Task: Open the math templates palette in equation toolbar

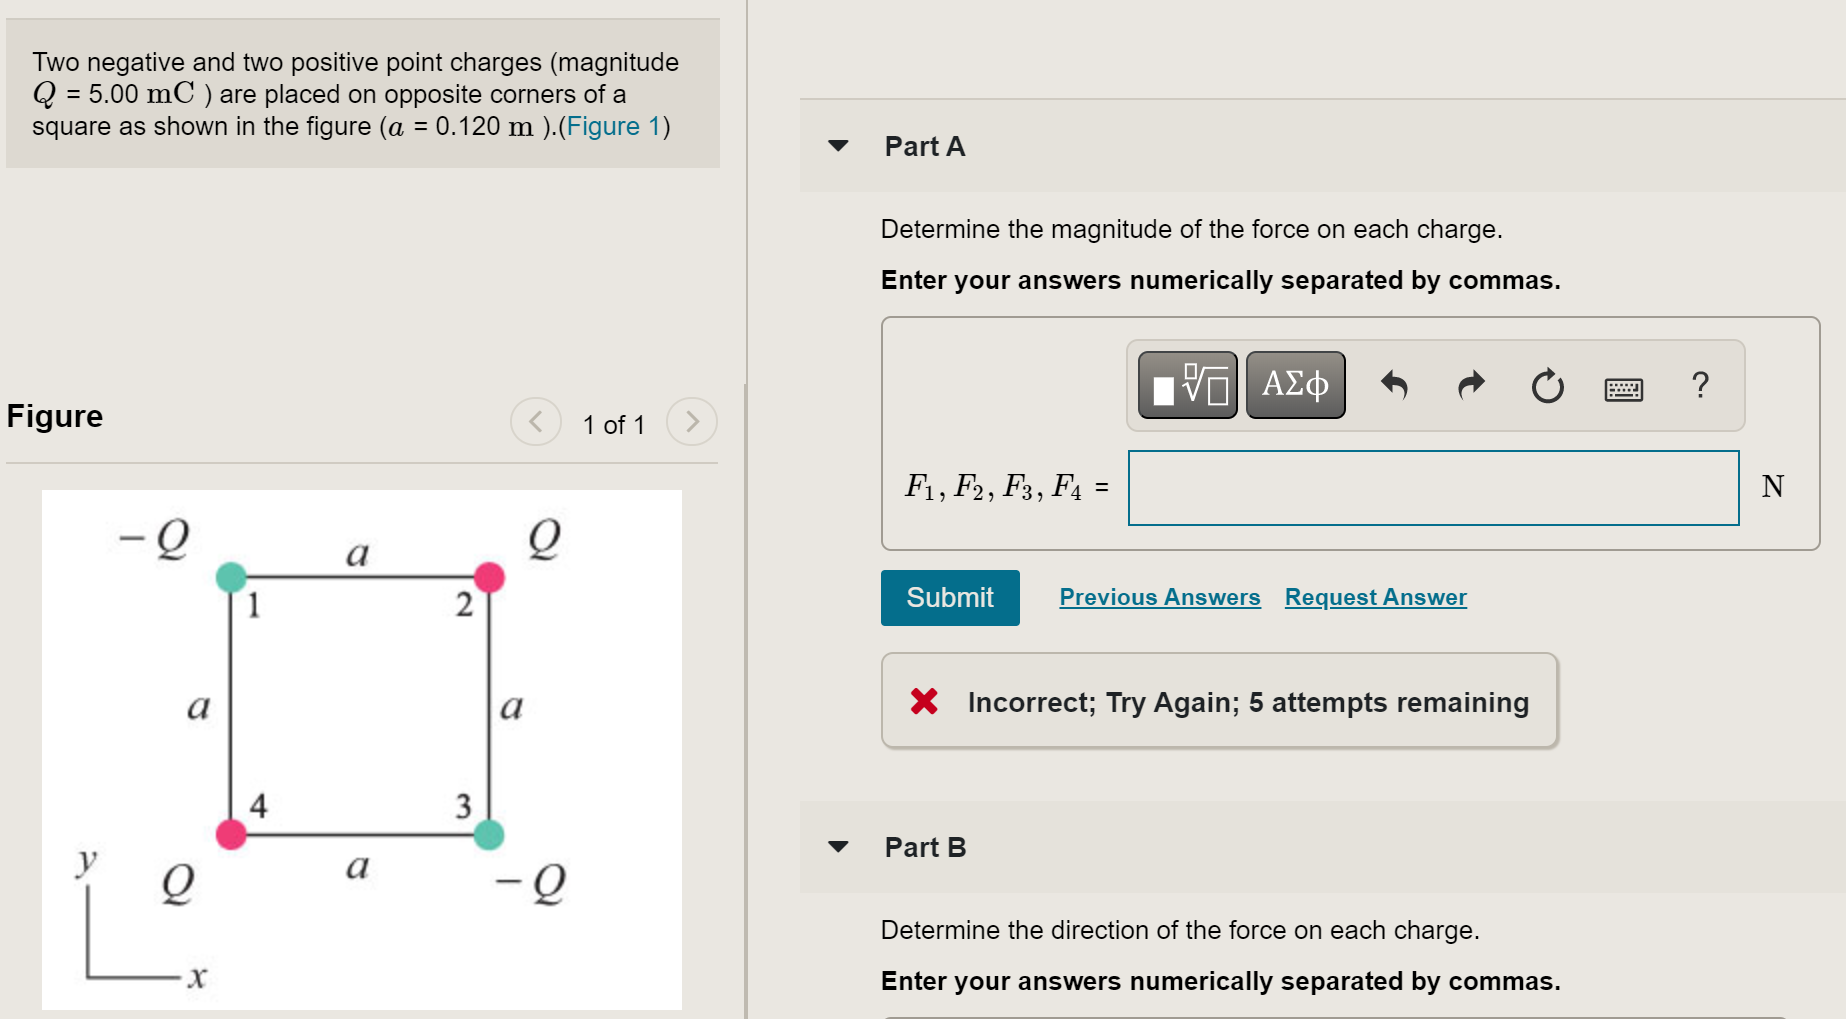Action: [1186, 384]
